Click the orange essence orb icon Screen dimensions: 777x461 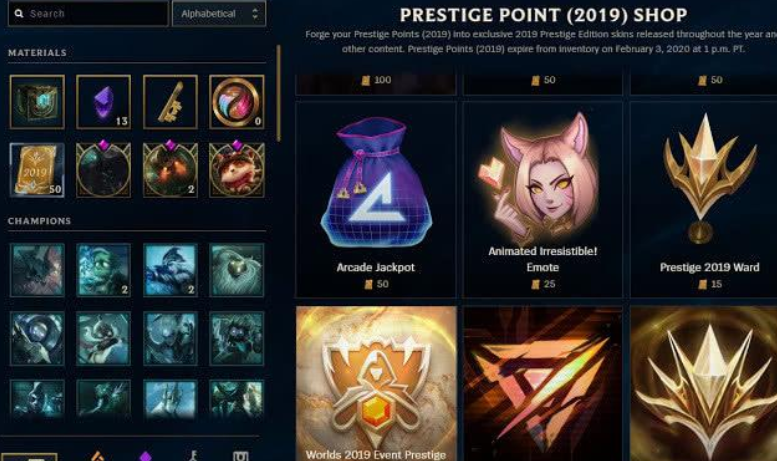(236, 102)
